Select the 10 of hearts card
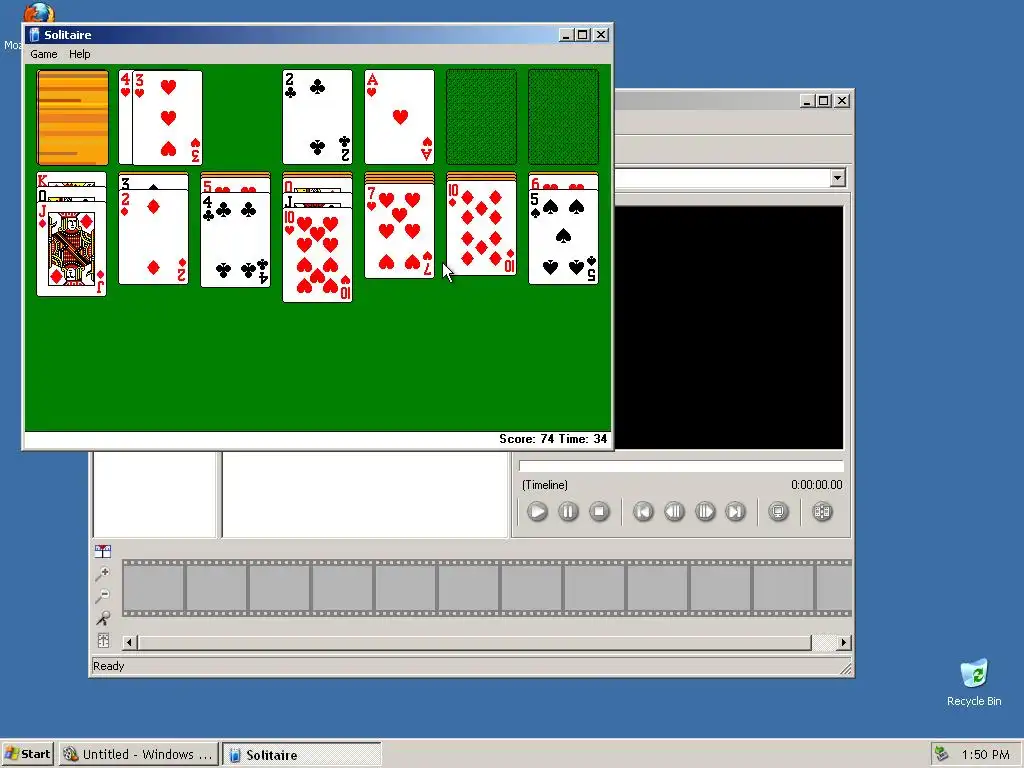The width and height of the screenshot is (1024, 768). [x=317, y=255]
